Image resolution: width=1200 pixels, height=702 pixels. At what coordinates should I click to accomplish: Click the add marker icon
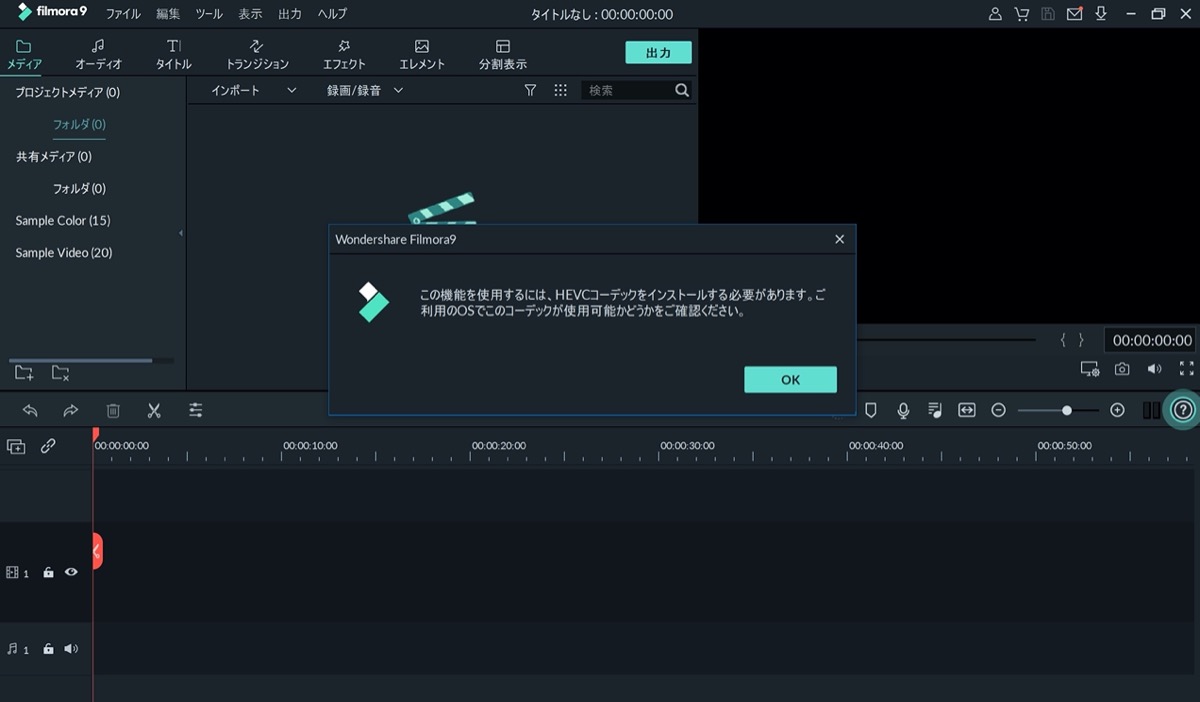pyautogui.click(x=871, y=410)
